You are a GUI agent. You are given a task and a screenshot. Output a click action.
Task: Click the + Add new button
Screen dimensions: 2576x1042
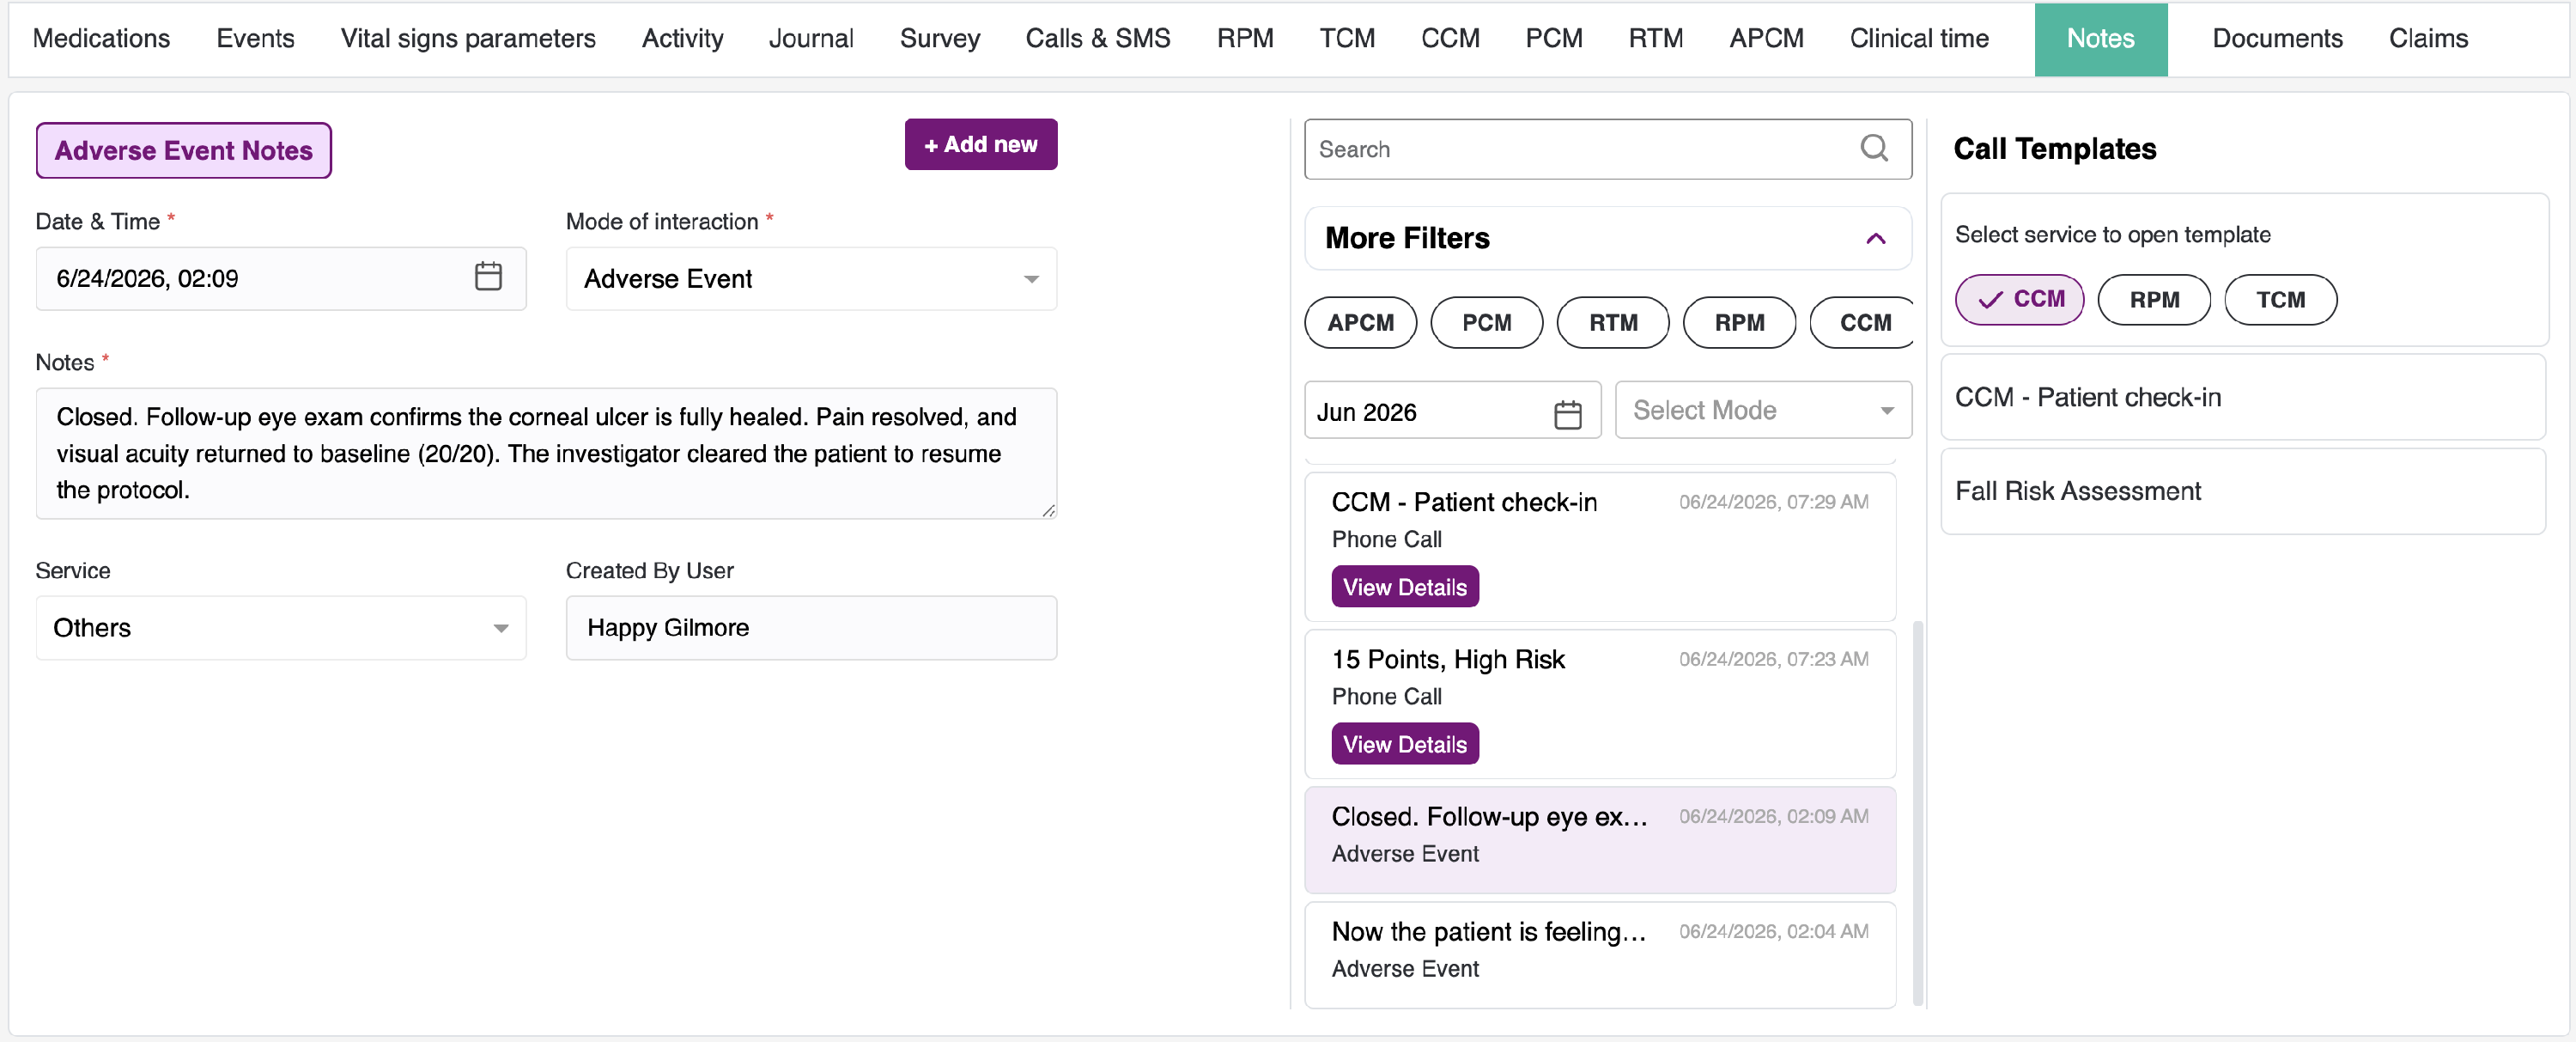point(981,145)
